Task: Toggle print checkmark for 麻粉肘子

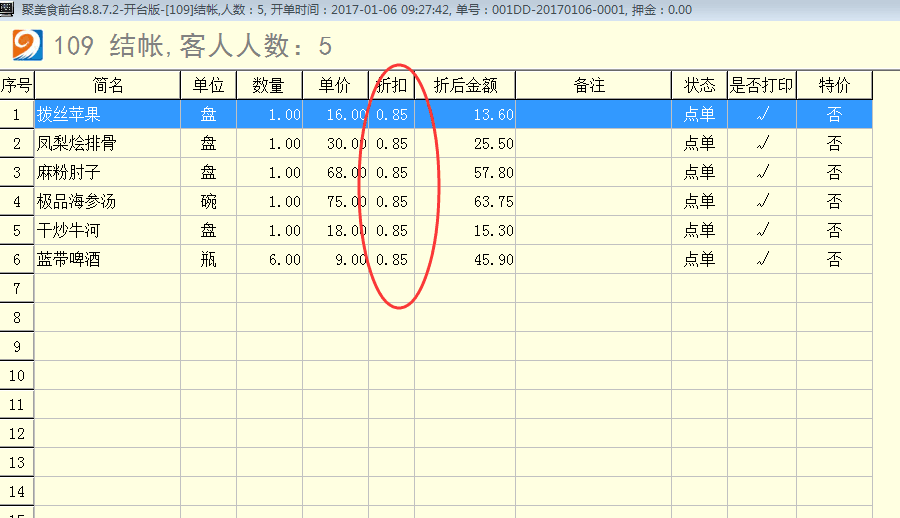Action: pyautogui.click(x=762, y=172)
